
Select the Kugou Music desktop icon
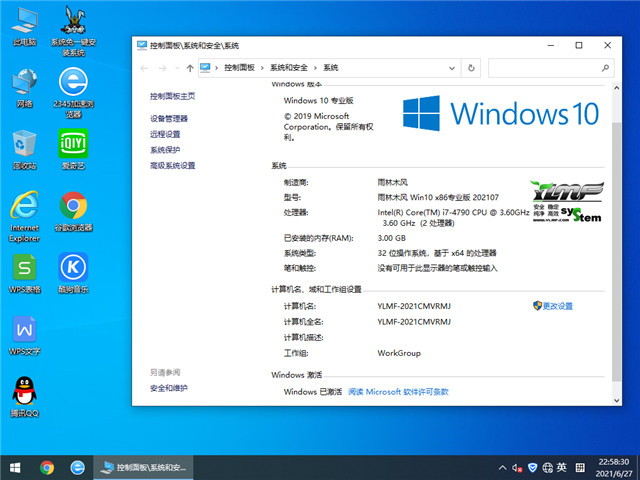tap(73, 274)
